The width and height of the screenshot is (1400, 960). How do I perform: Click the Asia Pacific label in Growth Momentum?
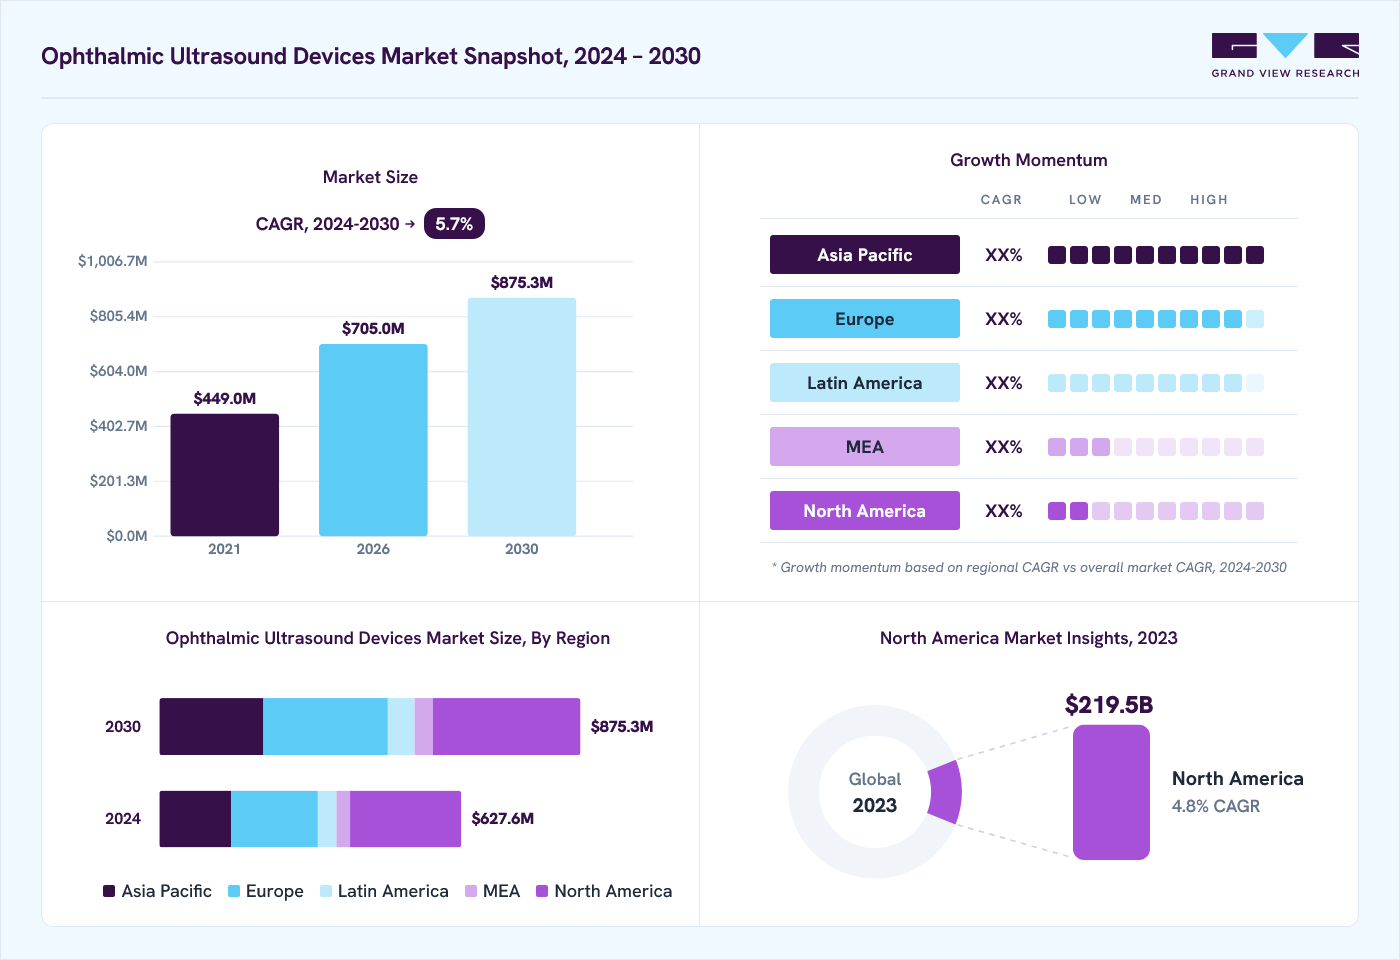[865, 255]
